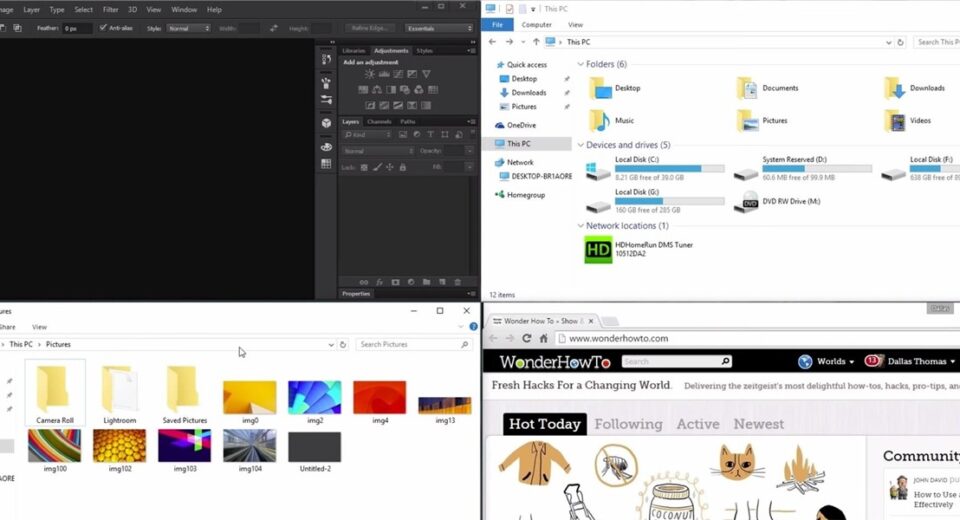
Task: Add a Color Lookup adjustment layer
Action: pos(433,89)
